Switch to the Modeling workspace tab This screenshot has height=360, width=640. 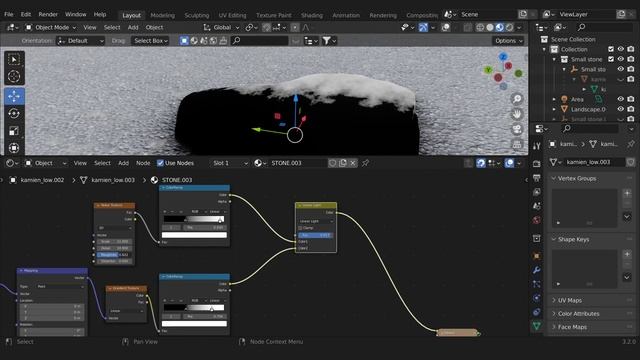coord(162,15)
